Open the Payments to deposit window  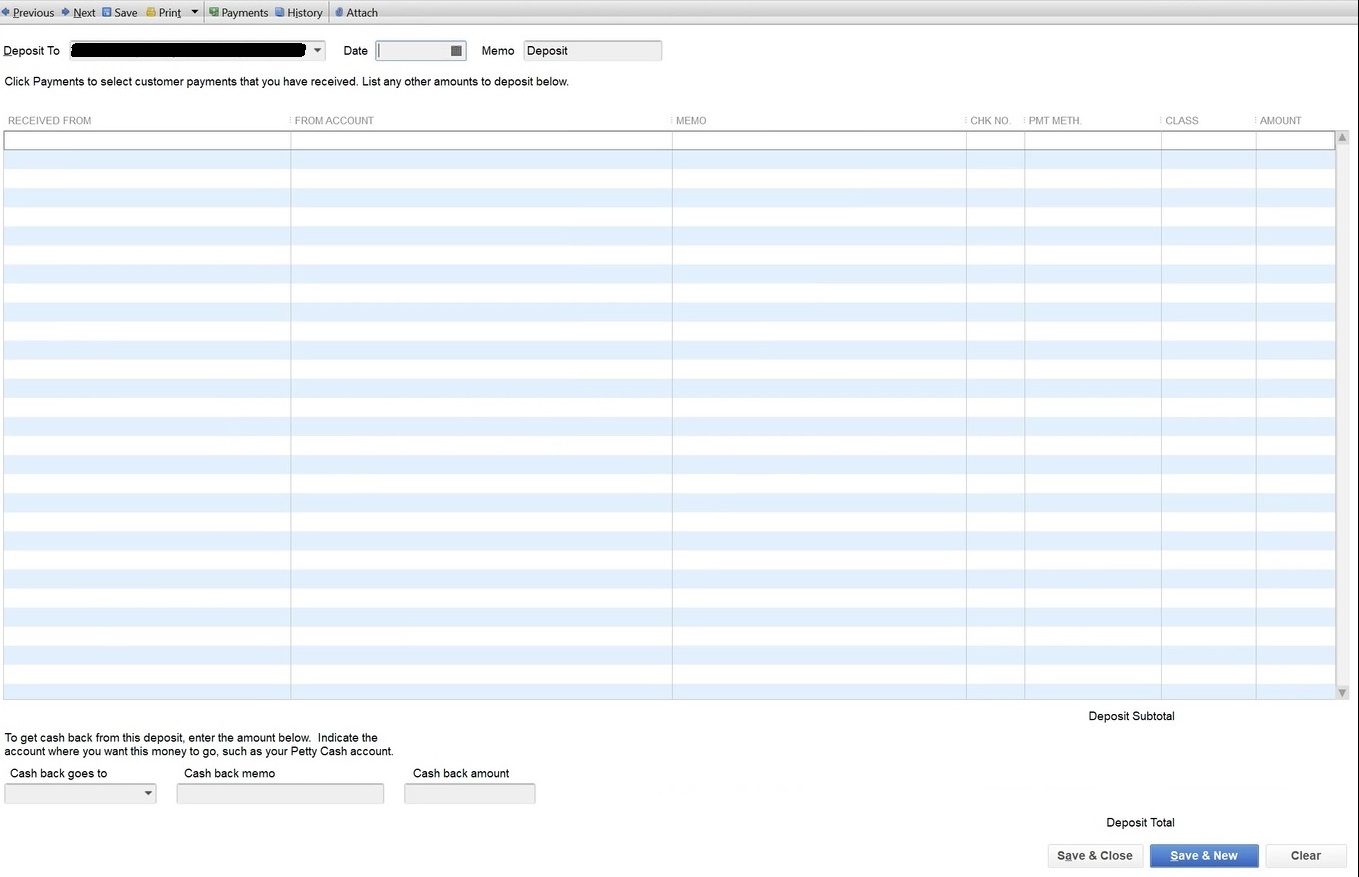tap(238, 13)
